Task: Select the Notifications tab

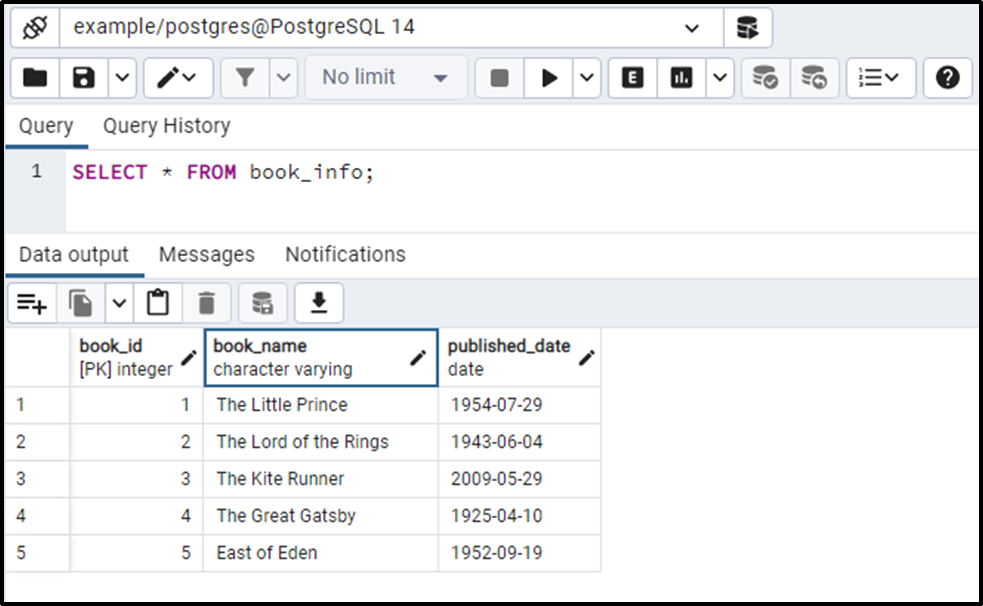Action: click(x=344, y=254)
